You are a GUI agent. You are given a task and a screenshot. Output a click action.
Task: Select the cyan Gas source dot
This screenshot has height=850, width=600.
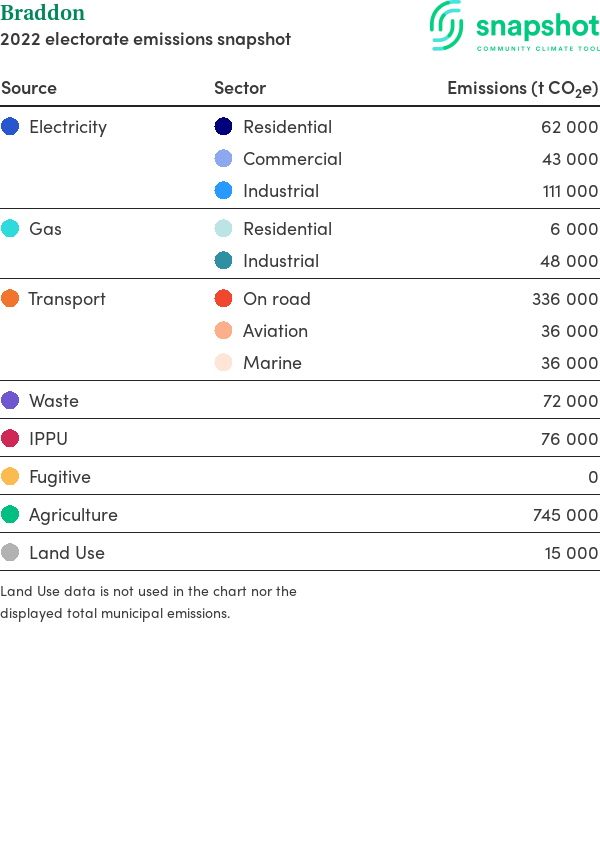click(x=10, y=228)
